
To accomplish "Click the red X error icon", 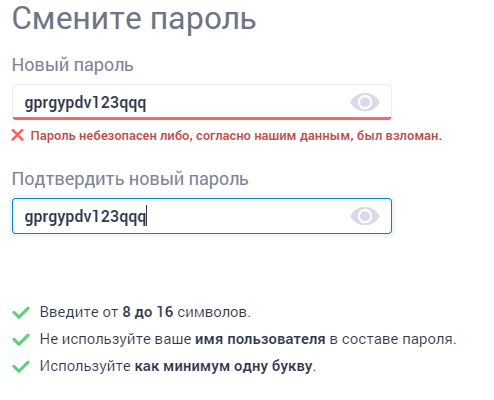I will 17,135.
